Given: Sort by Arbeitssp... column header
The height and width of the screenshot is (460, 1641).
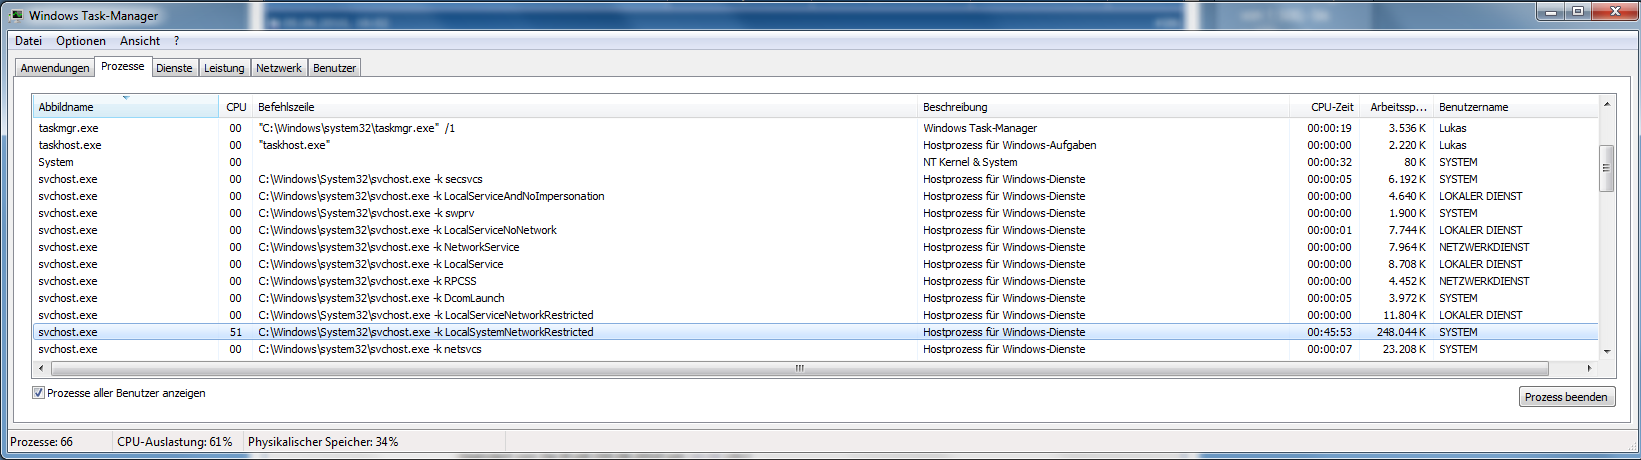Looking at the screenshot, I should point(1397,107).
